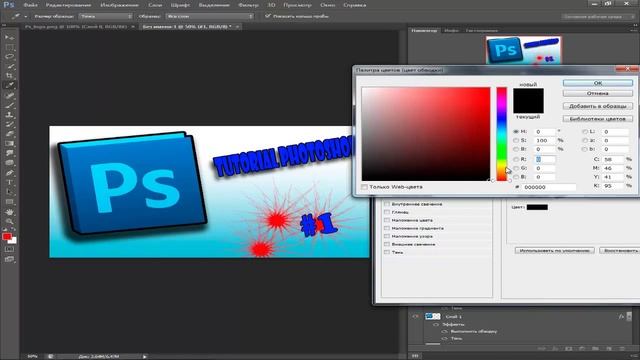Screen dimensions: 640x360
Task: Enable the Наложение градиента checkbox
Action: coord(387,228)
